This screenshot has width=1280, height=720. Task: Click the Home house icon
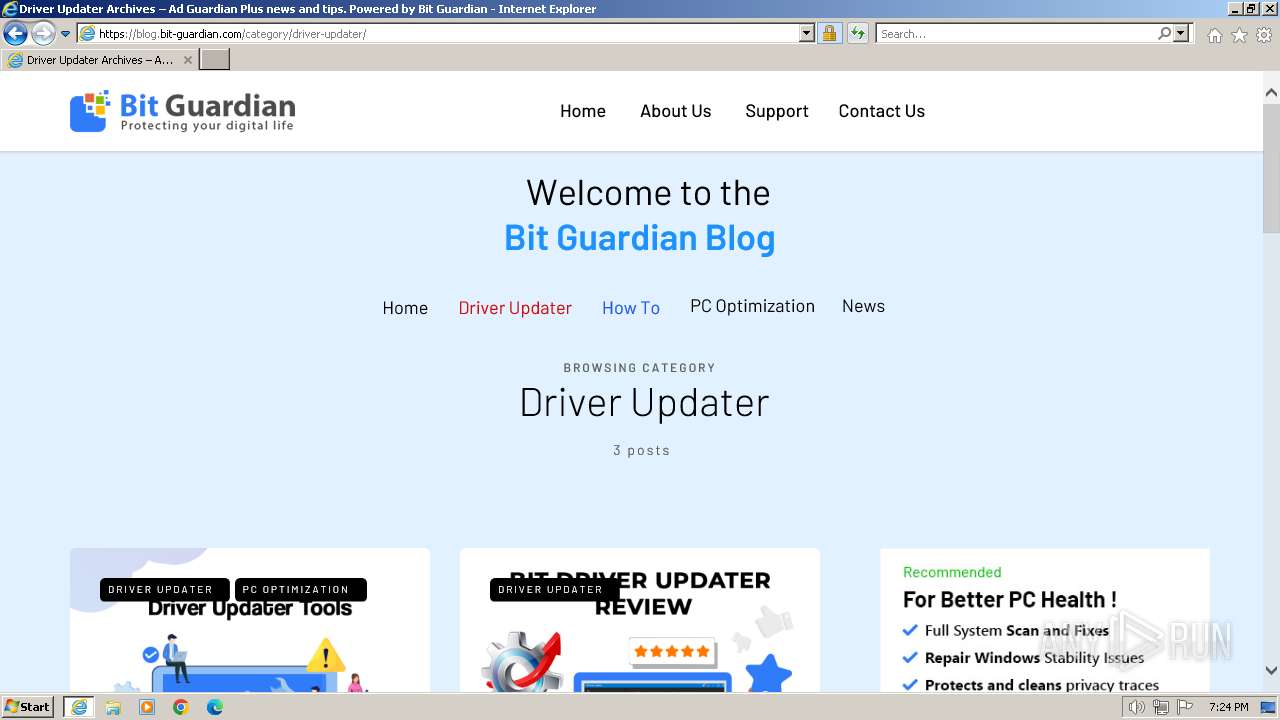[x=1214, y=35]
